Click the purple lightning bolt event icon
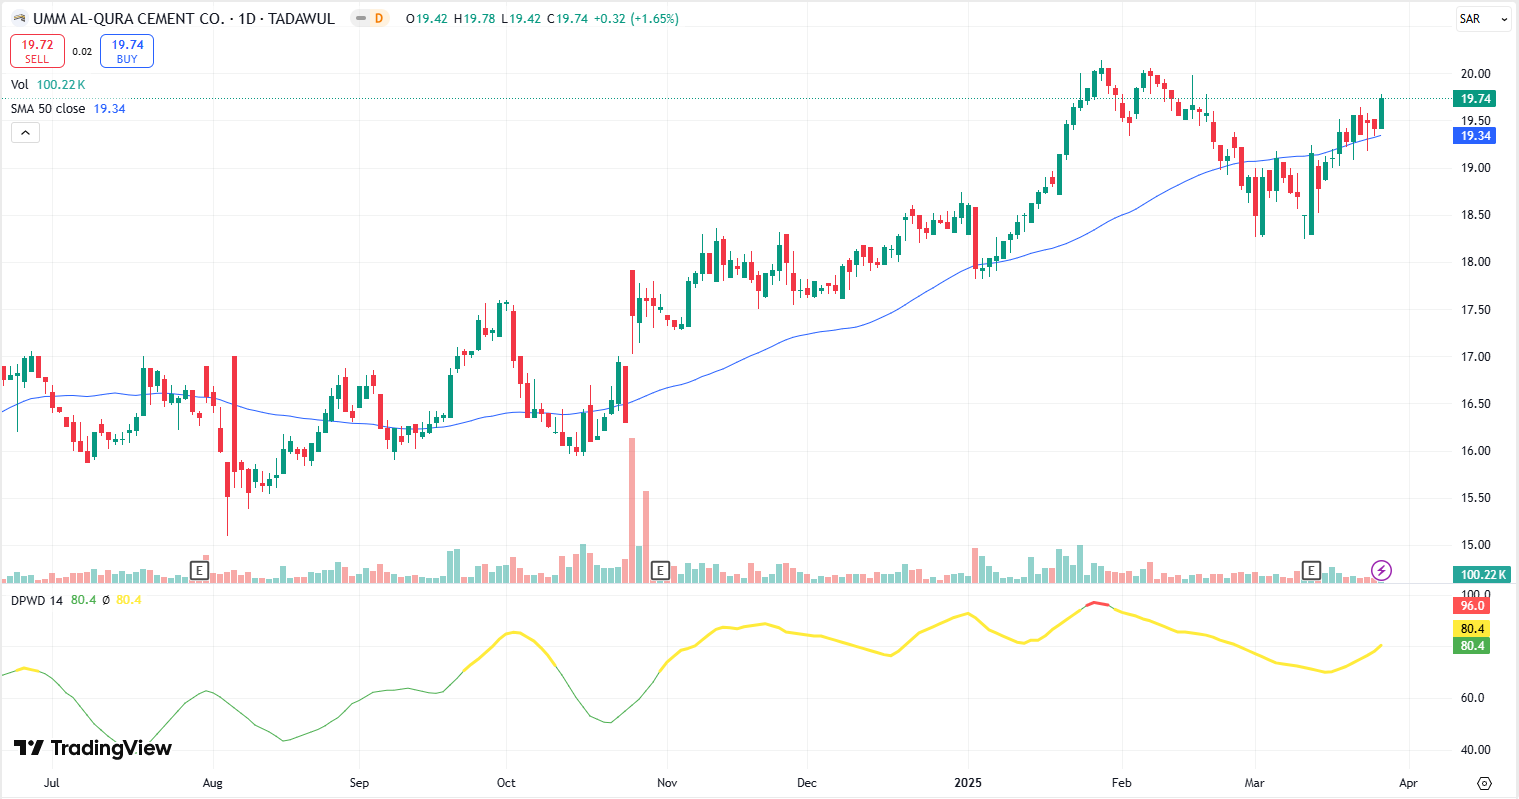1519x799 pixels. point(1381,571)
